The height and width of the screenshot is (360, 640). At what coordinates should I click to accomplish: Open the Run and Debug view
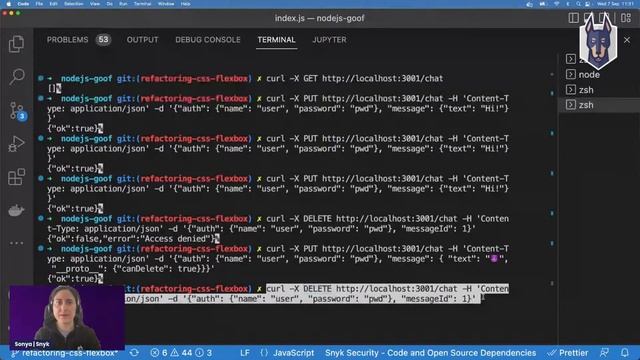pos(16,144)
